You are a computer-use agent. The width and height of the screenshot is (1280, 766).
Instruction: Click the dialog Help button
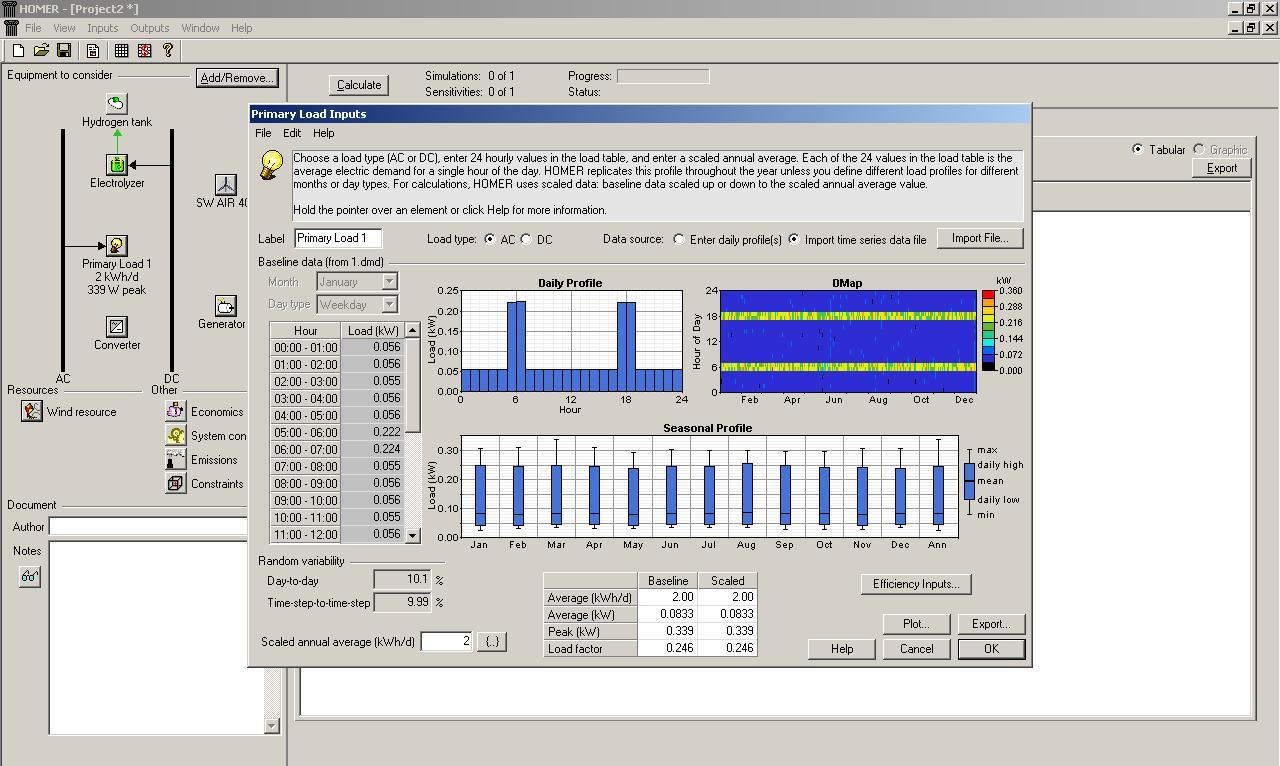click(842, 649)
